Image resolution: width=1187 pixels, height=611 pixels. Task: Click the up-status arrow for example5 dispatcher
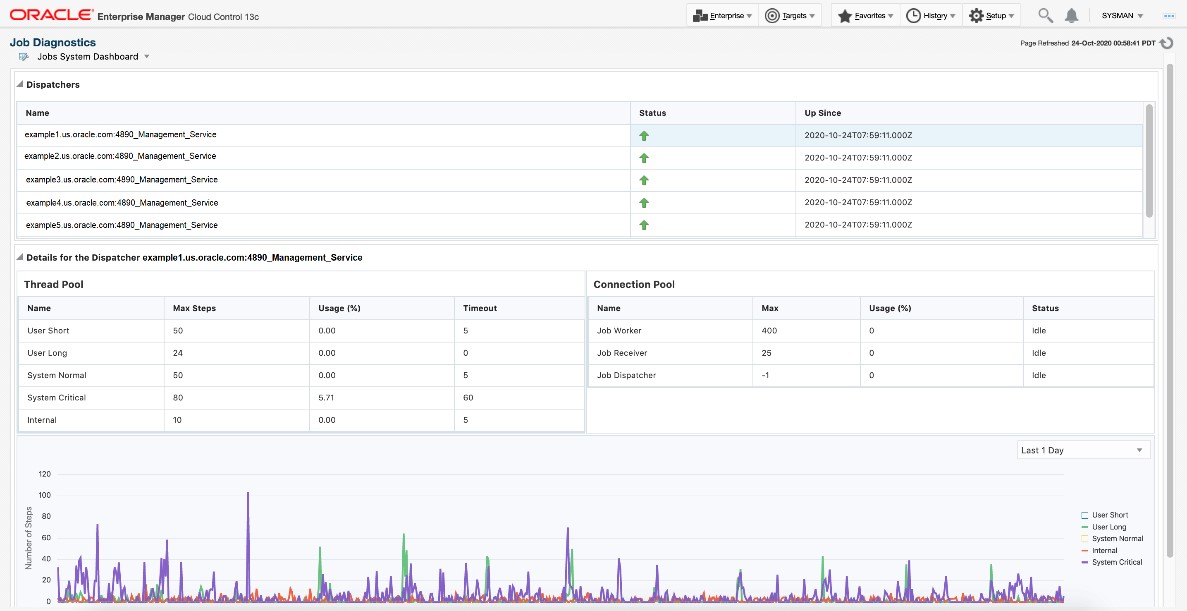644,225
